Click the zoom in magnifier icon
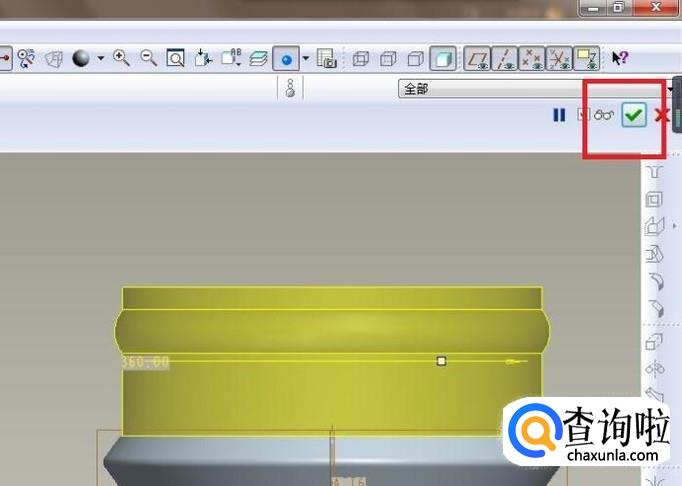This screenshot has width=682, height=486. [x=122, y=58]
